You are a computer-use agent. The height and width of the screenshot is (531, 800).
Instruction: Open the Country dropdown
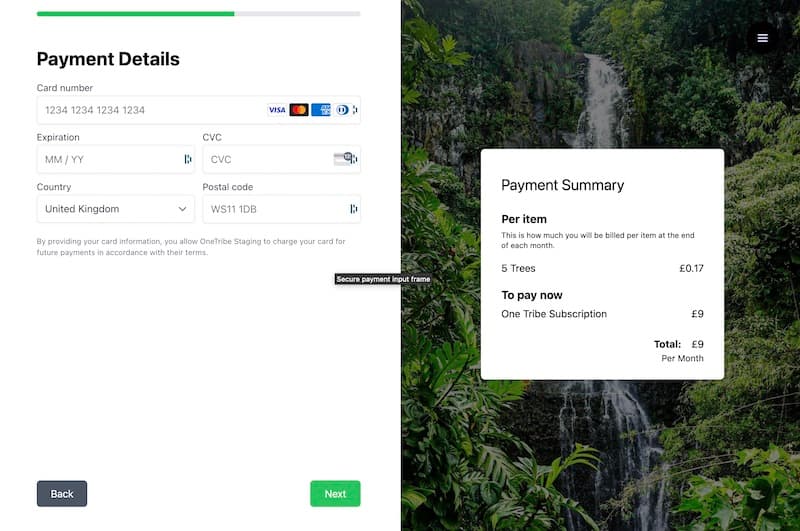(116, 209)
